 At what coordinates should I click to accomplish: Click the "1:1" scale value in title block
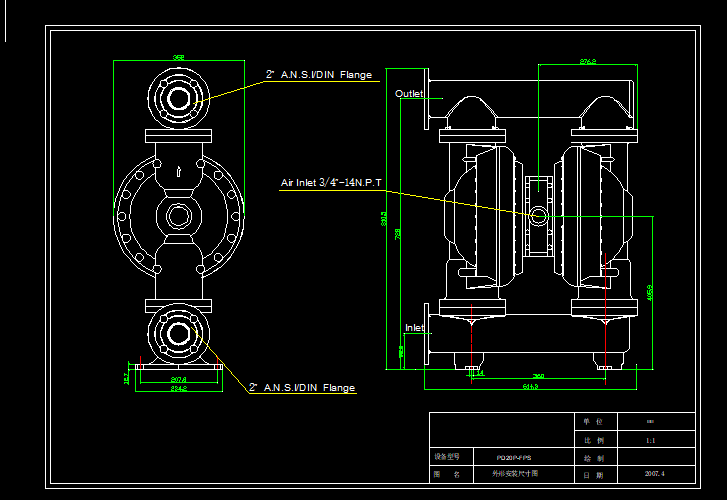(650, 440)
